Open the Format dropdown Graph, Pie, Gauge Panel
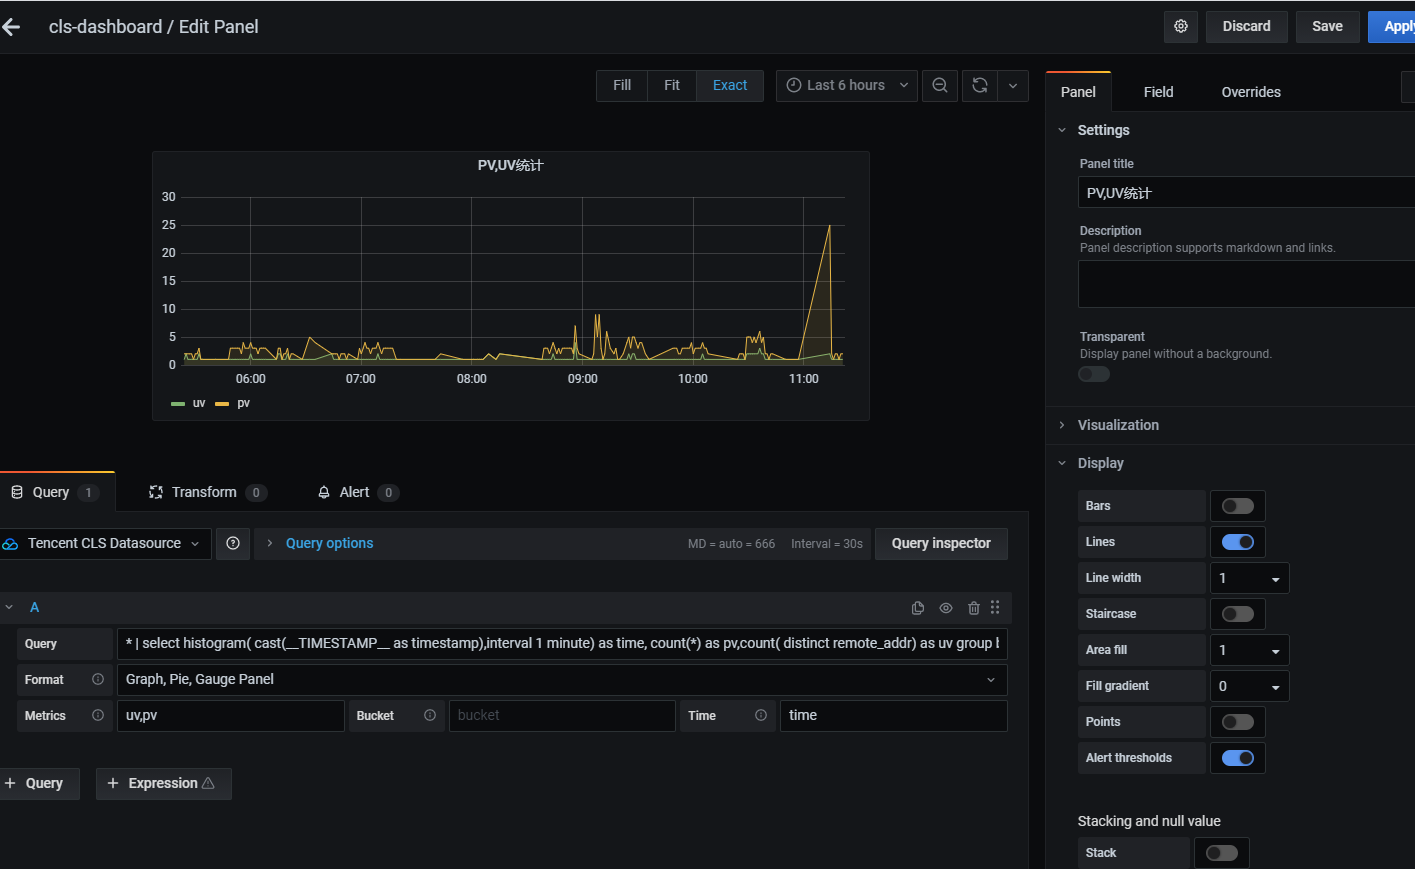The height and width of the screenshot is (869, 1415). [562, 679]
